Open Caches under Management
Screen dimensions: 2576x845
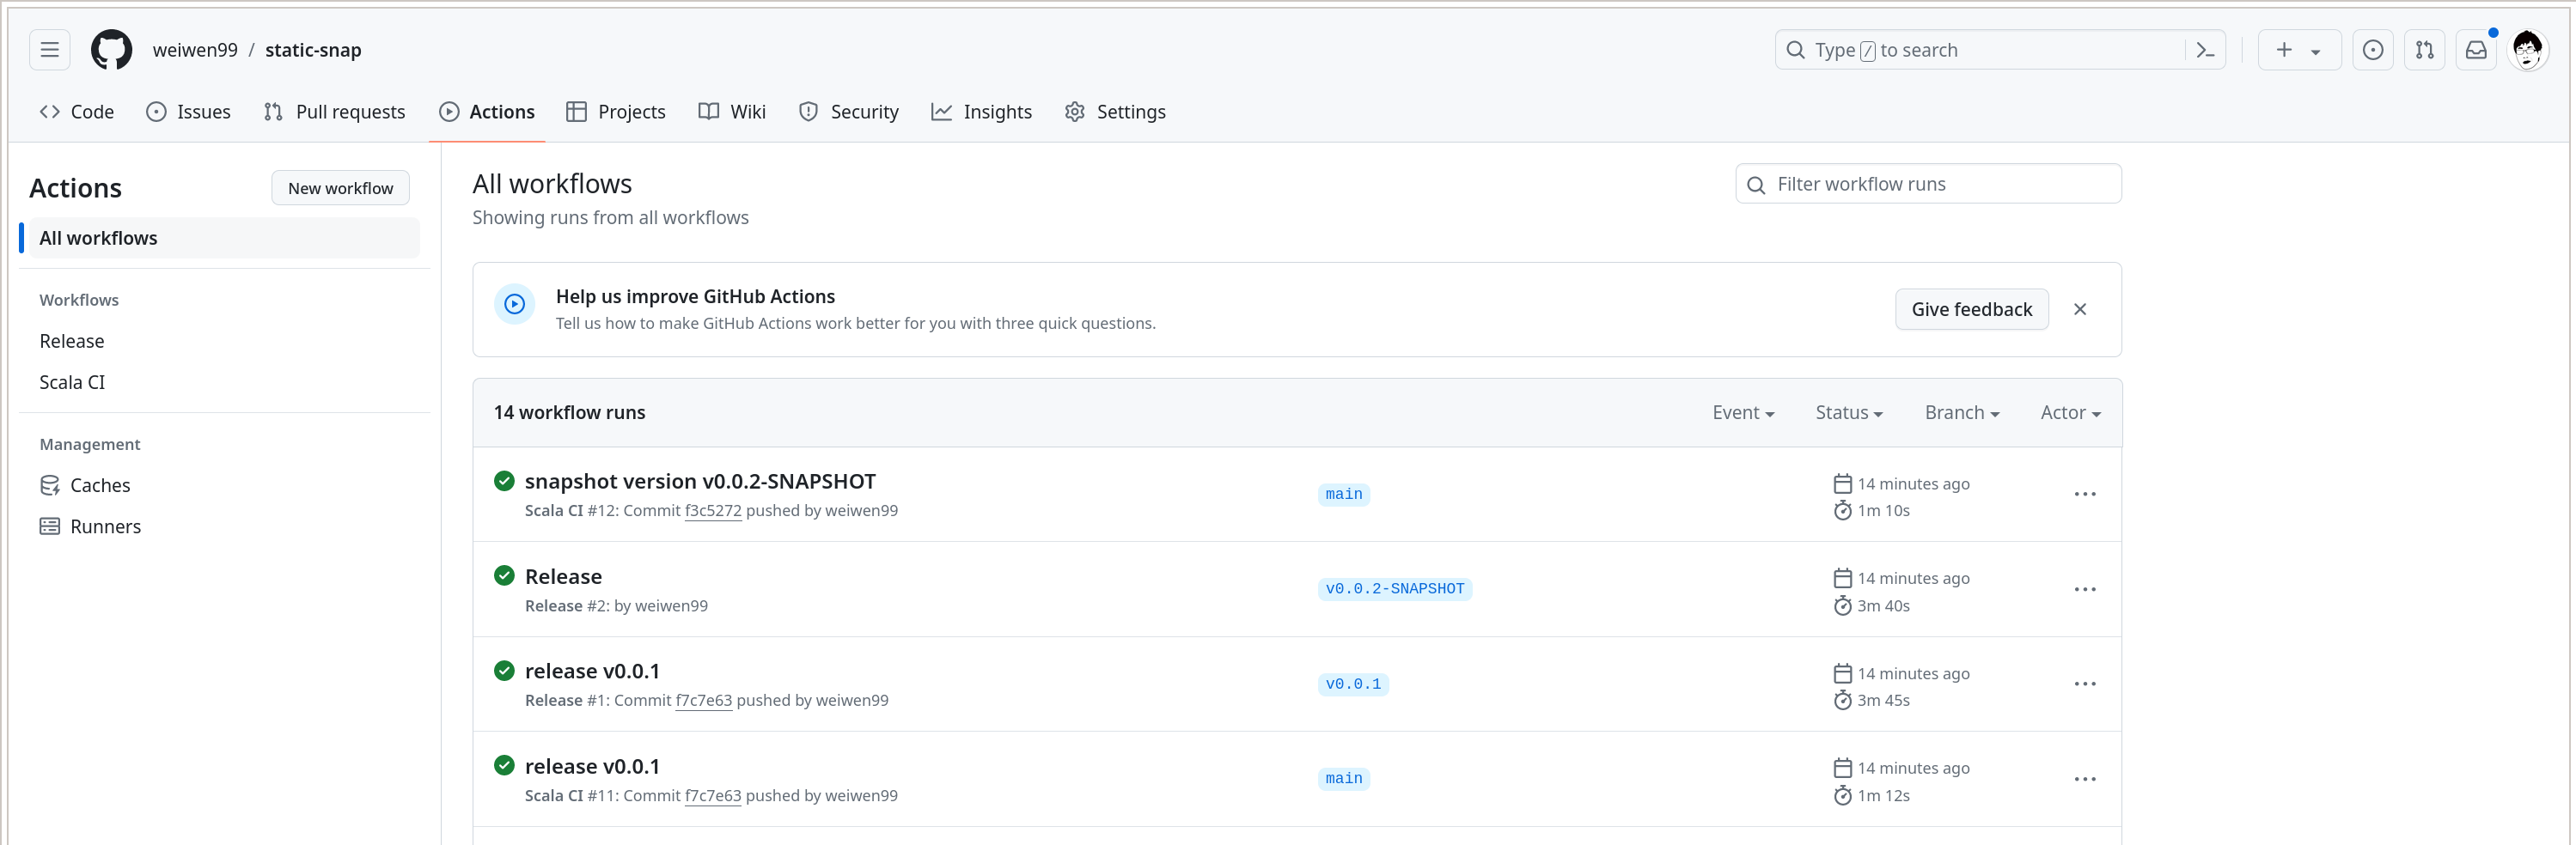point(85,485)
